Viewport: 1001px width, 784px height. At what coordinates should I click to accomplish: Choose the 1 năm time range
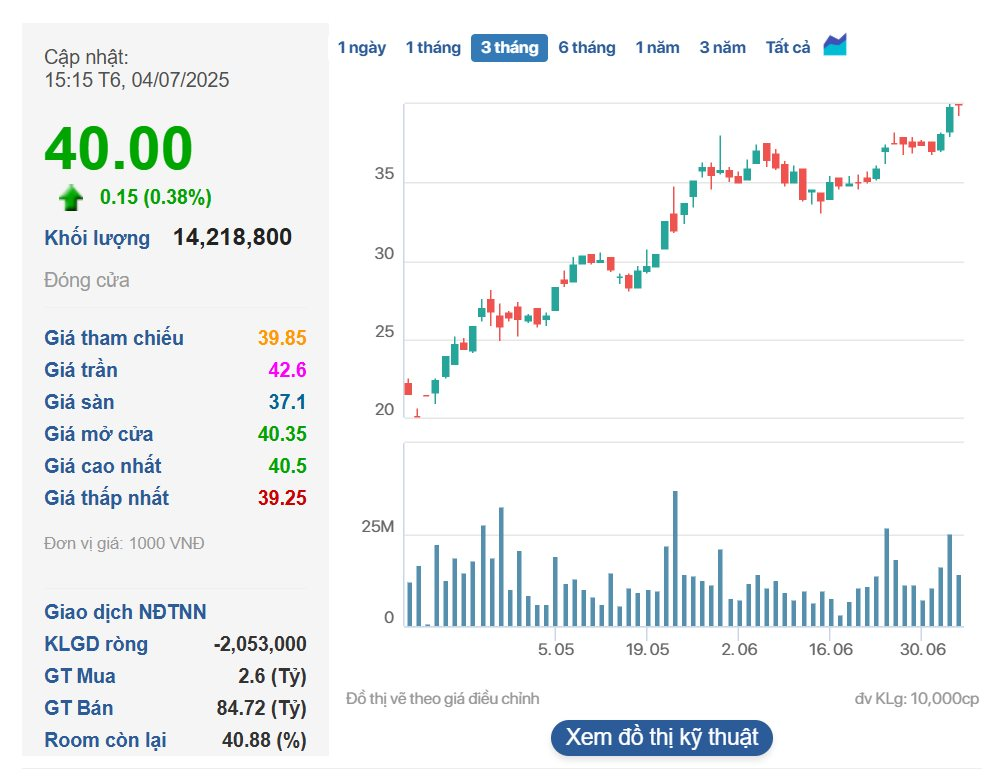click(657, 48)
